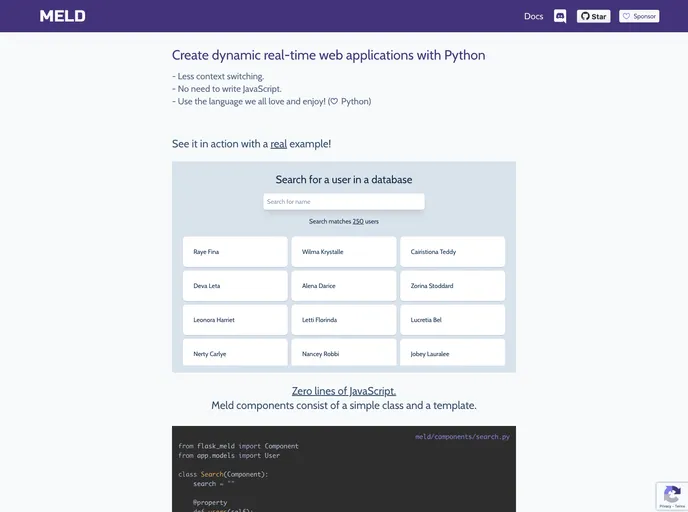Click the Deva Leta user card
This screenshot has width=688, height=512.
235,286
